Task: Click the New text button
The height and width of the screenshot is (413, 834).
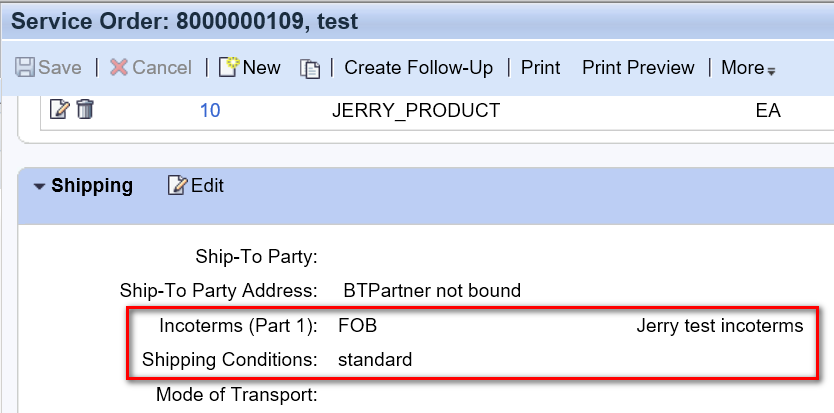Action: click(x=262, y=68)
